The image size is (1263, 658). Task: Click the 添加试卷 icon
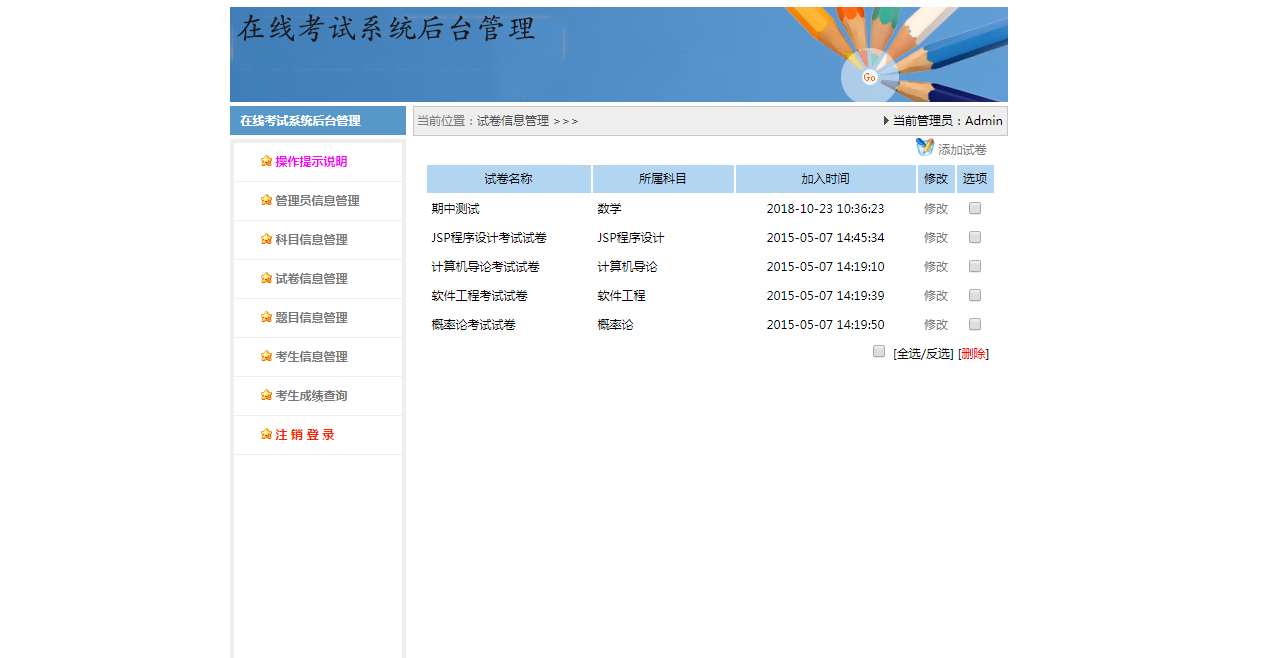(x=925, y=147)
